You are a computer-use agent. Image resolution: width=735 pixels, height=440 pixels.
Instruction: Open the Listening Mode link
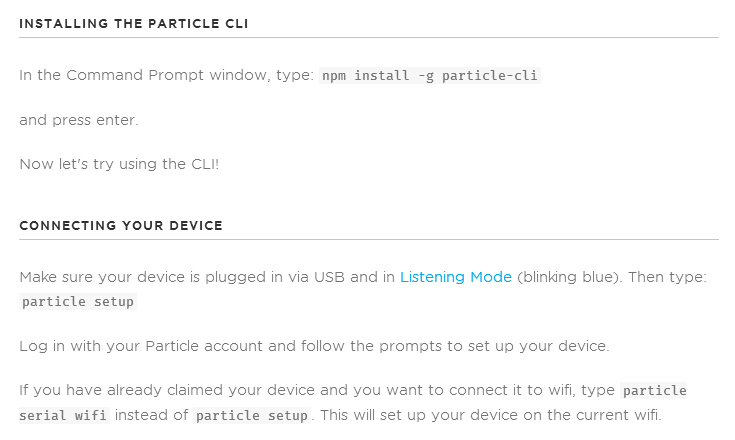456,277
